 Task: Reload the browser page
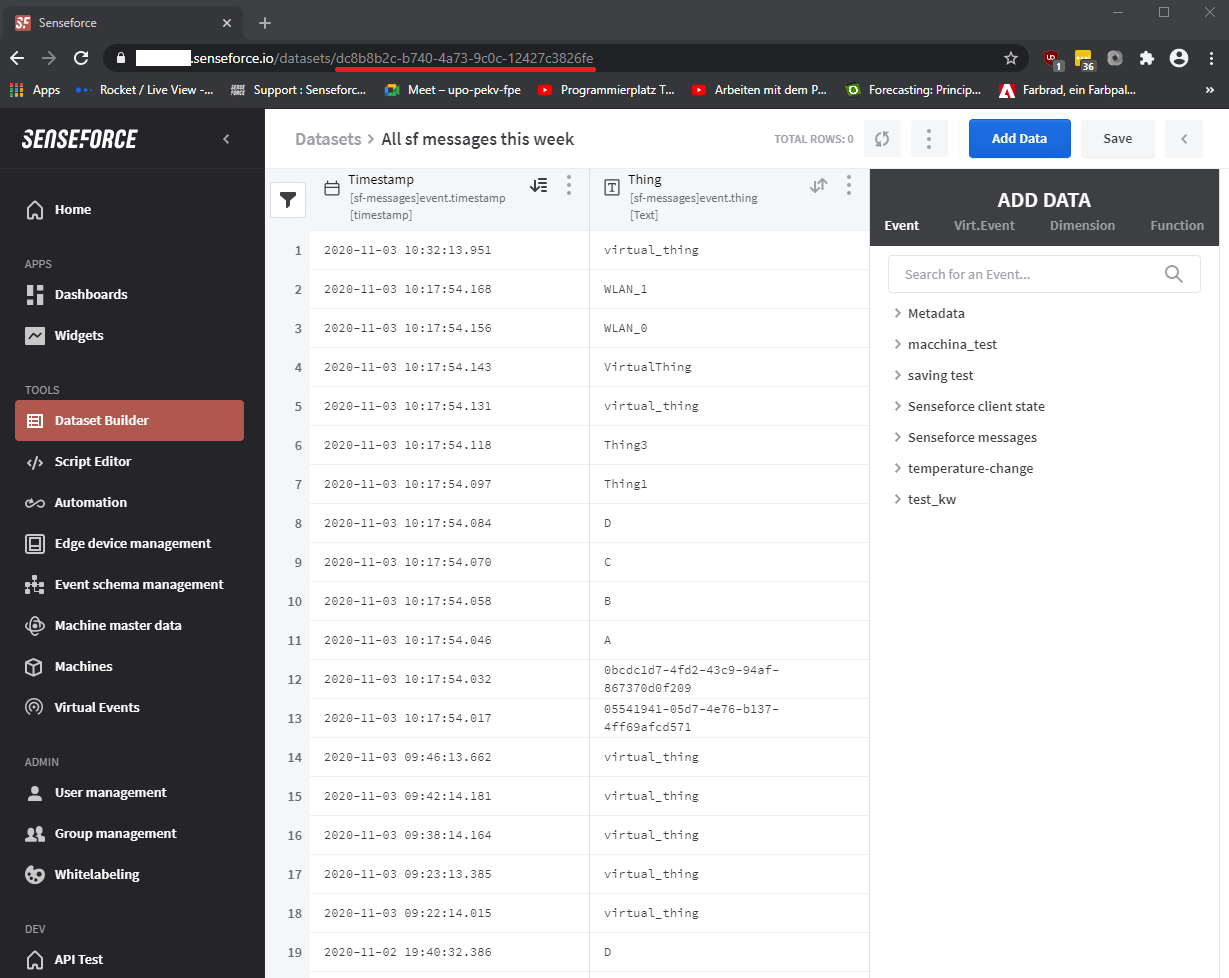pyautogui.click(x=81, y=58)
